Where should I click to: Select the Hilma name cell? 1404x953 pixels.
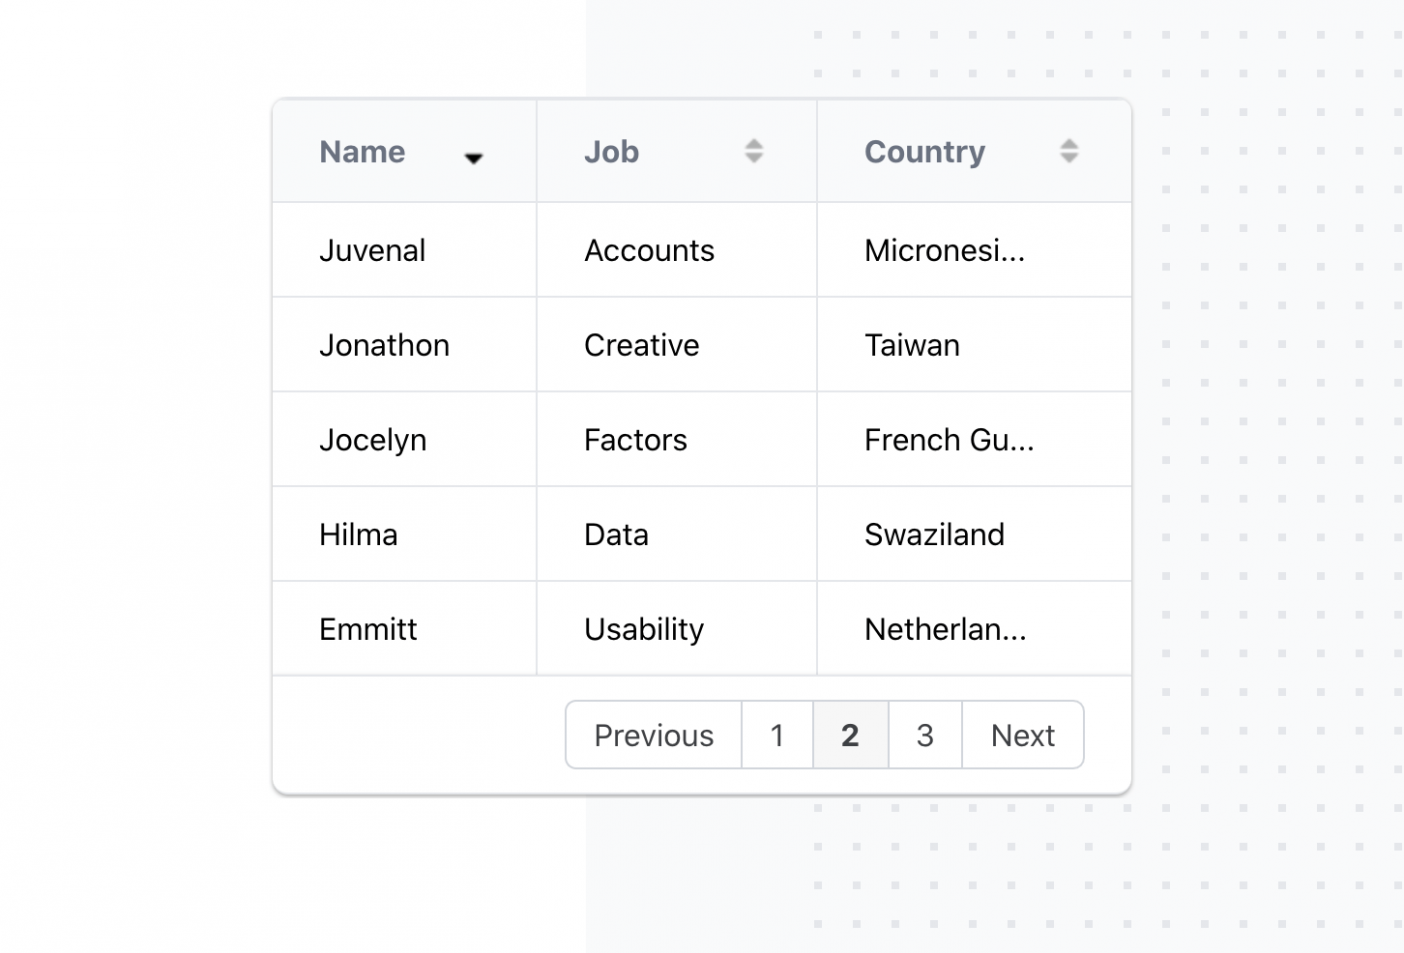(x=359, y=535)
